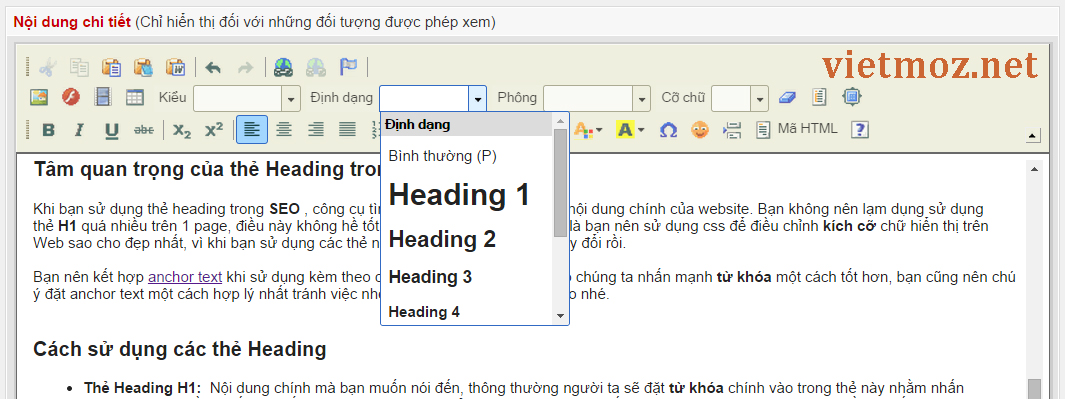Click the insert page break icon
The image size is (1065, 399).
[x=732, y=130]
